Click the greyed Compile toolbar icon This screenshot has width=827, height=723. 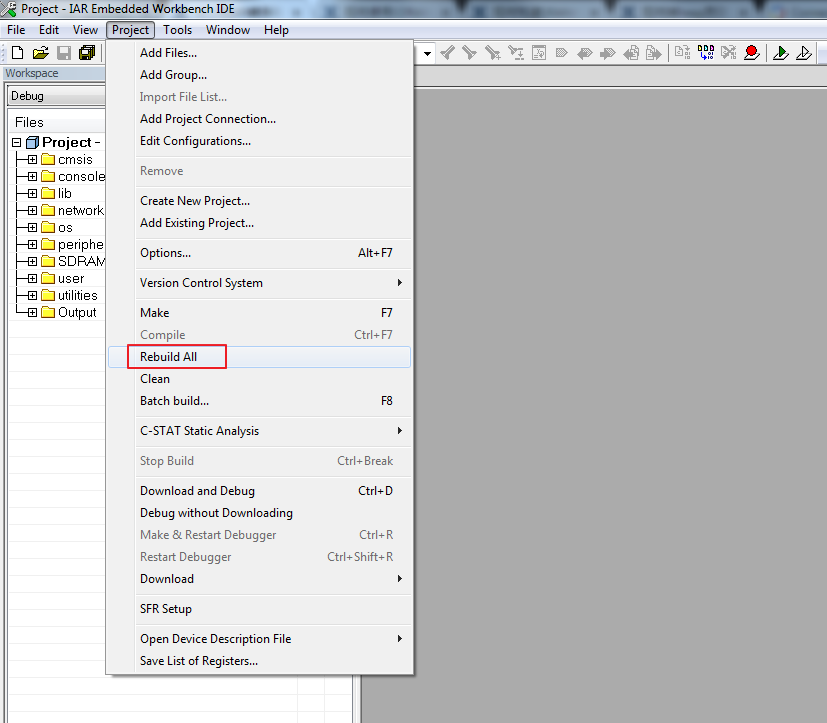pos(682,53)
